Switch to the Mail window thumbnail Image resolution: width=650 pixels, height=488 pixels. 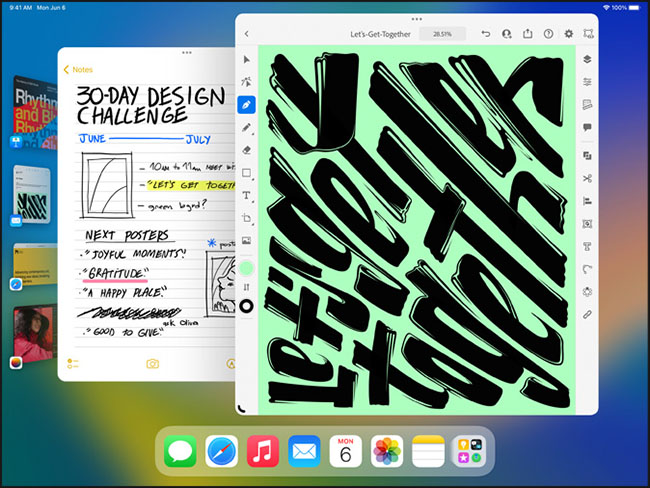[32, 194]
